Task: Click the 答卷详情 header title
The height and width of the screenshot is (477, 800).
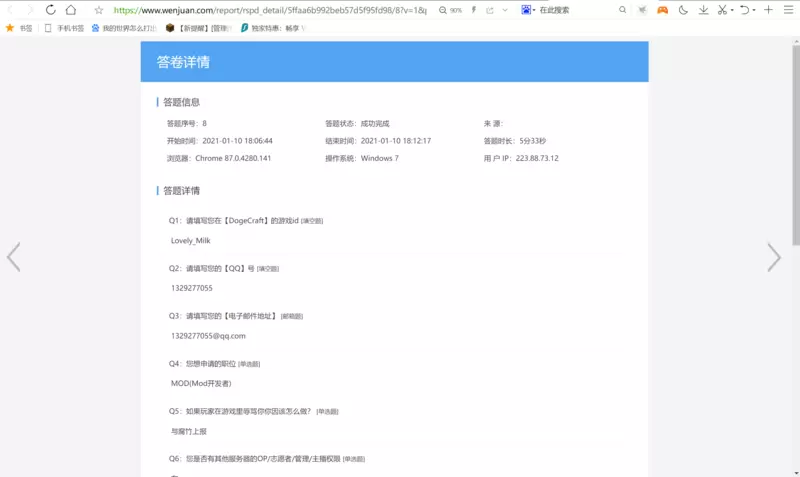Action: [183, 62]
